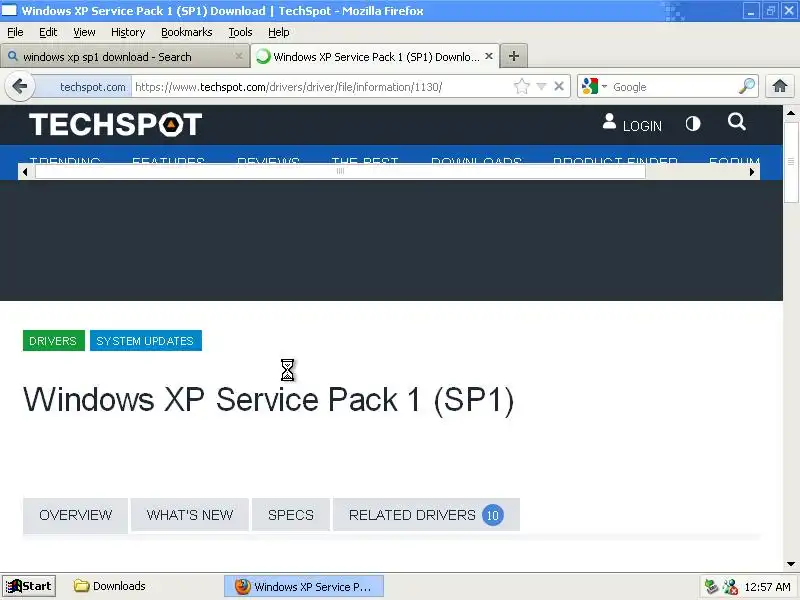
Task: Click the Firefox taskbar button
Action: click(x=304, y=587)
